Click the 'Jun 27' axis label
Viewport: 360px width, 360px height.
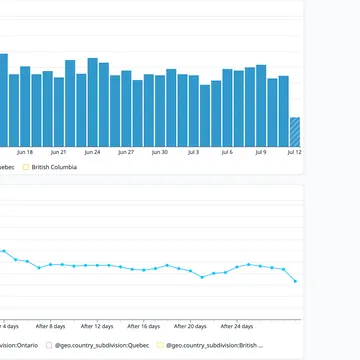[126, 152]
